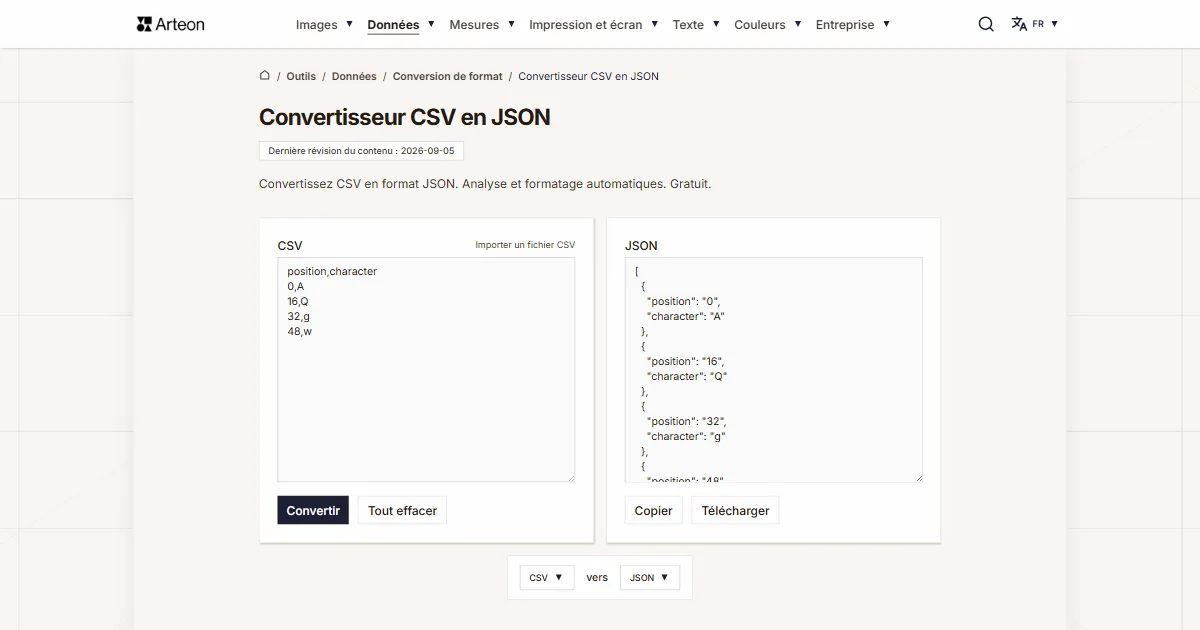The height and width of the screenshot is (630, 1200).
Task: Click the '16,Q' CSV line
Action: (x=298, y=301)
